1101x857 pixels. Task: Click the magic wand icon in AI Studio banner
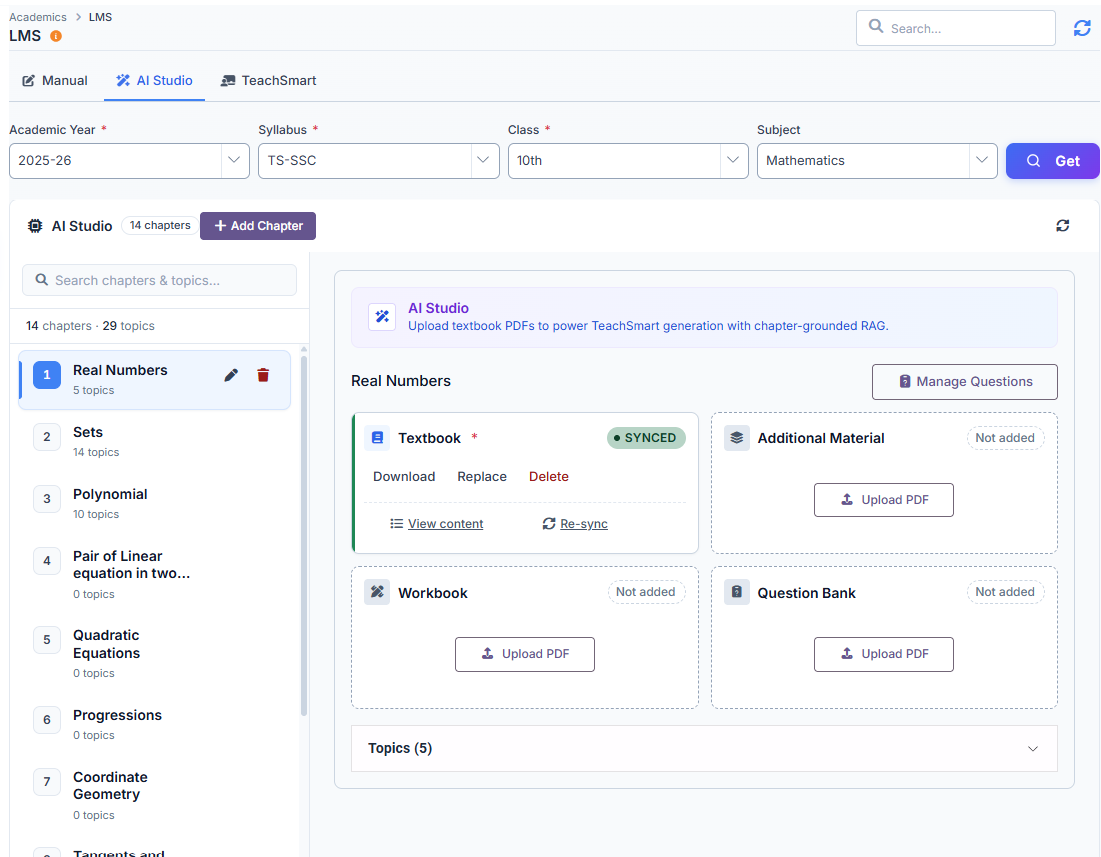point(382,317)
